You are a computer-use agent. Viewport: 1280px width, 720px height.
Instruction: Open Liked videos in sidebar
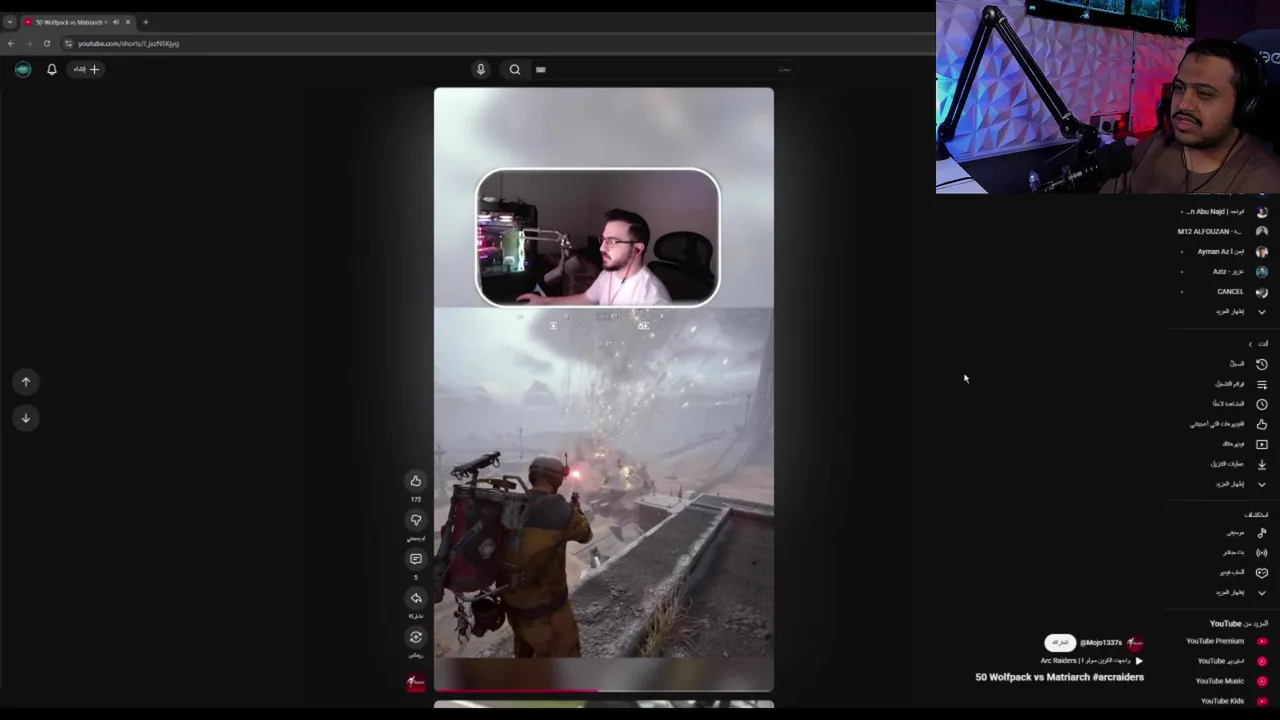pos(1224,424)
